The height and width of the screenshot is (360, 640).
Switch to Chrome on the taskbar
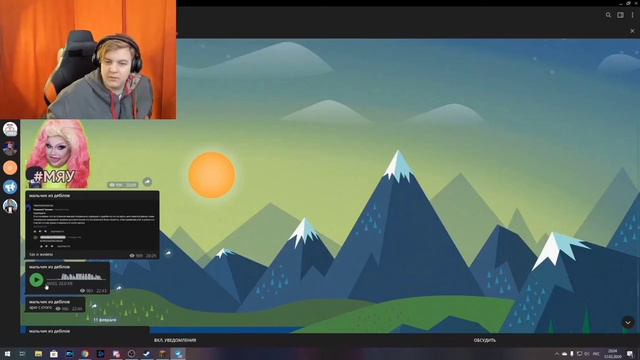85,354
